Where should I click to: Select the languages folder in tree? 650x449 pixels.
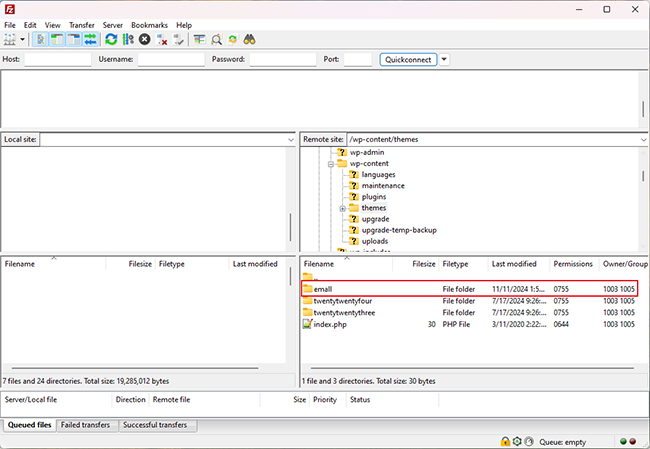378,175
